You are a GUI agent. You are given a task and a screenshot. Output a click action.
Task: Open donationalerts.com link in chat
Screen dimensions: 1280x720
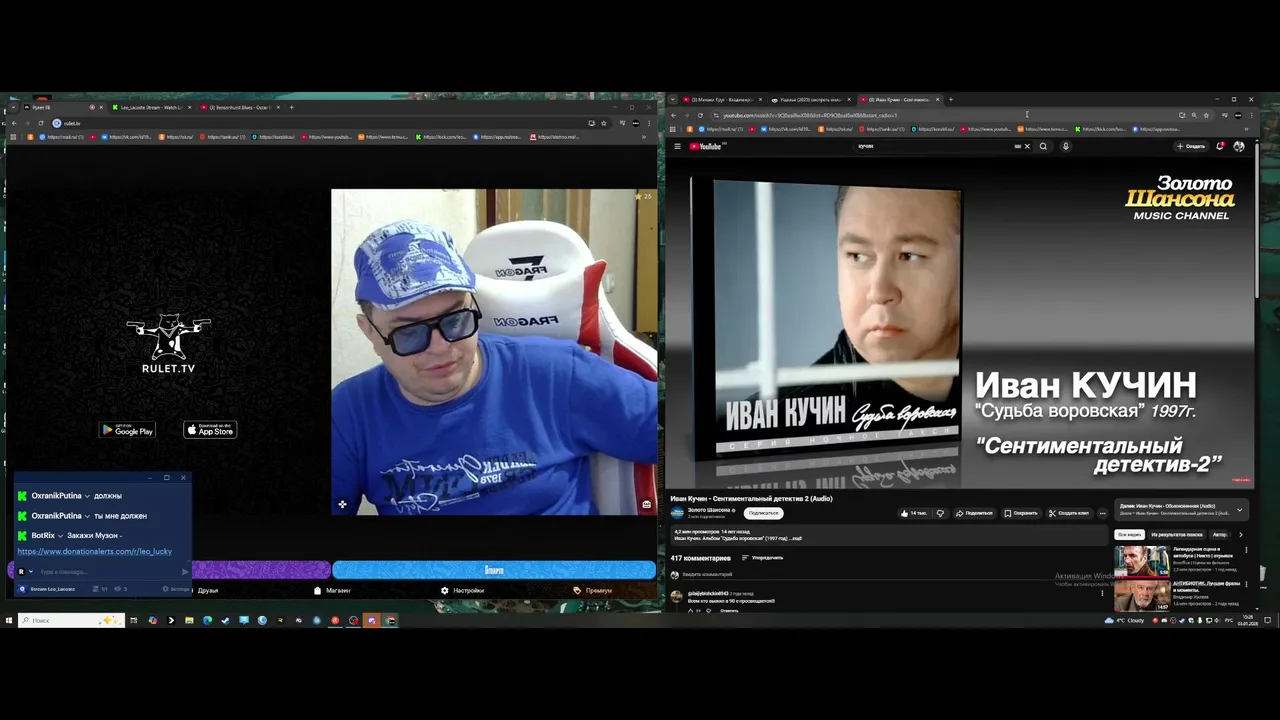coord(95,551)
